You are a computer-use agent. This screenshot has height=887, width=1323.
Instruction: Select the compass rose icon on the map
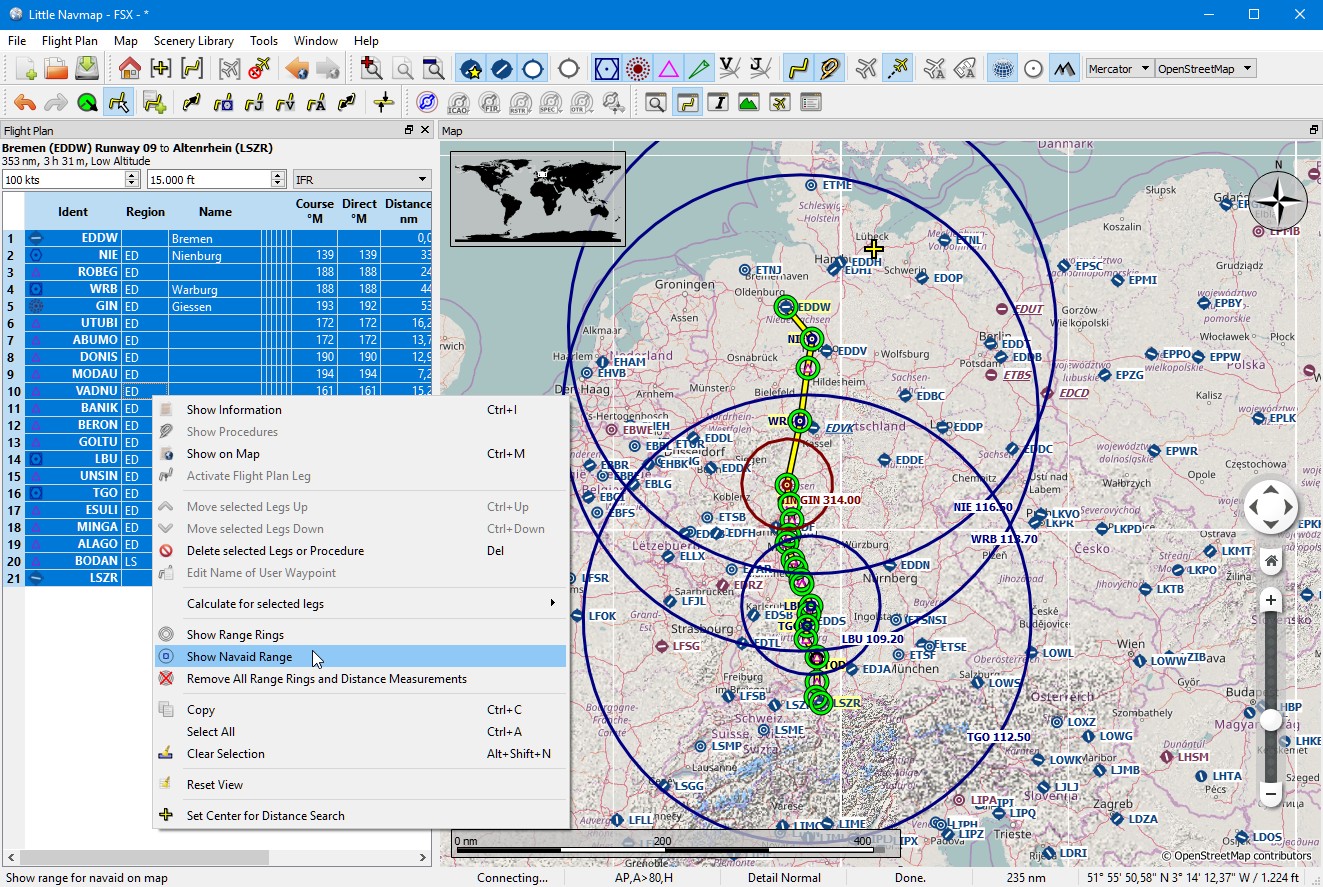[1277, 202]
